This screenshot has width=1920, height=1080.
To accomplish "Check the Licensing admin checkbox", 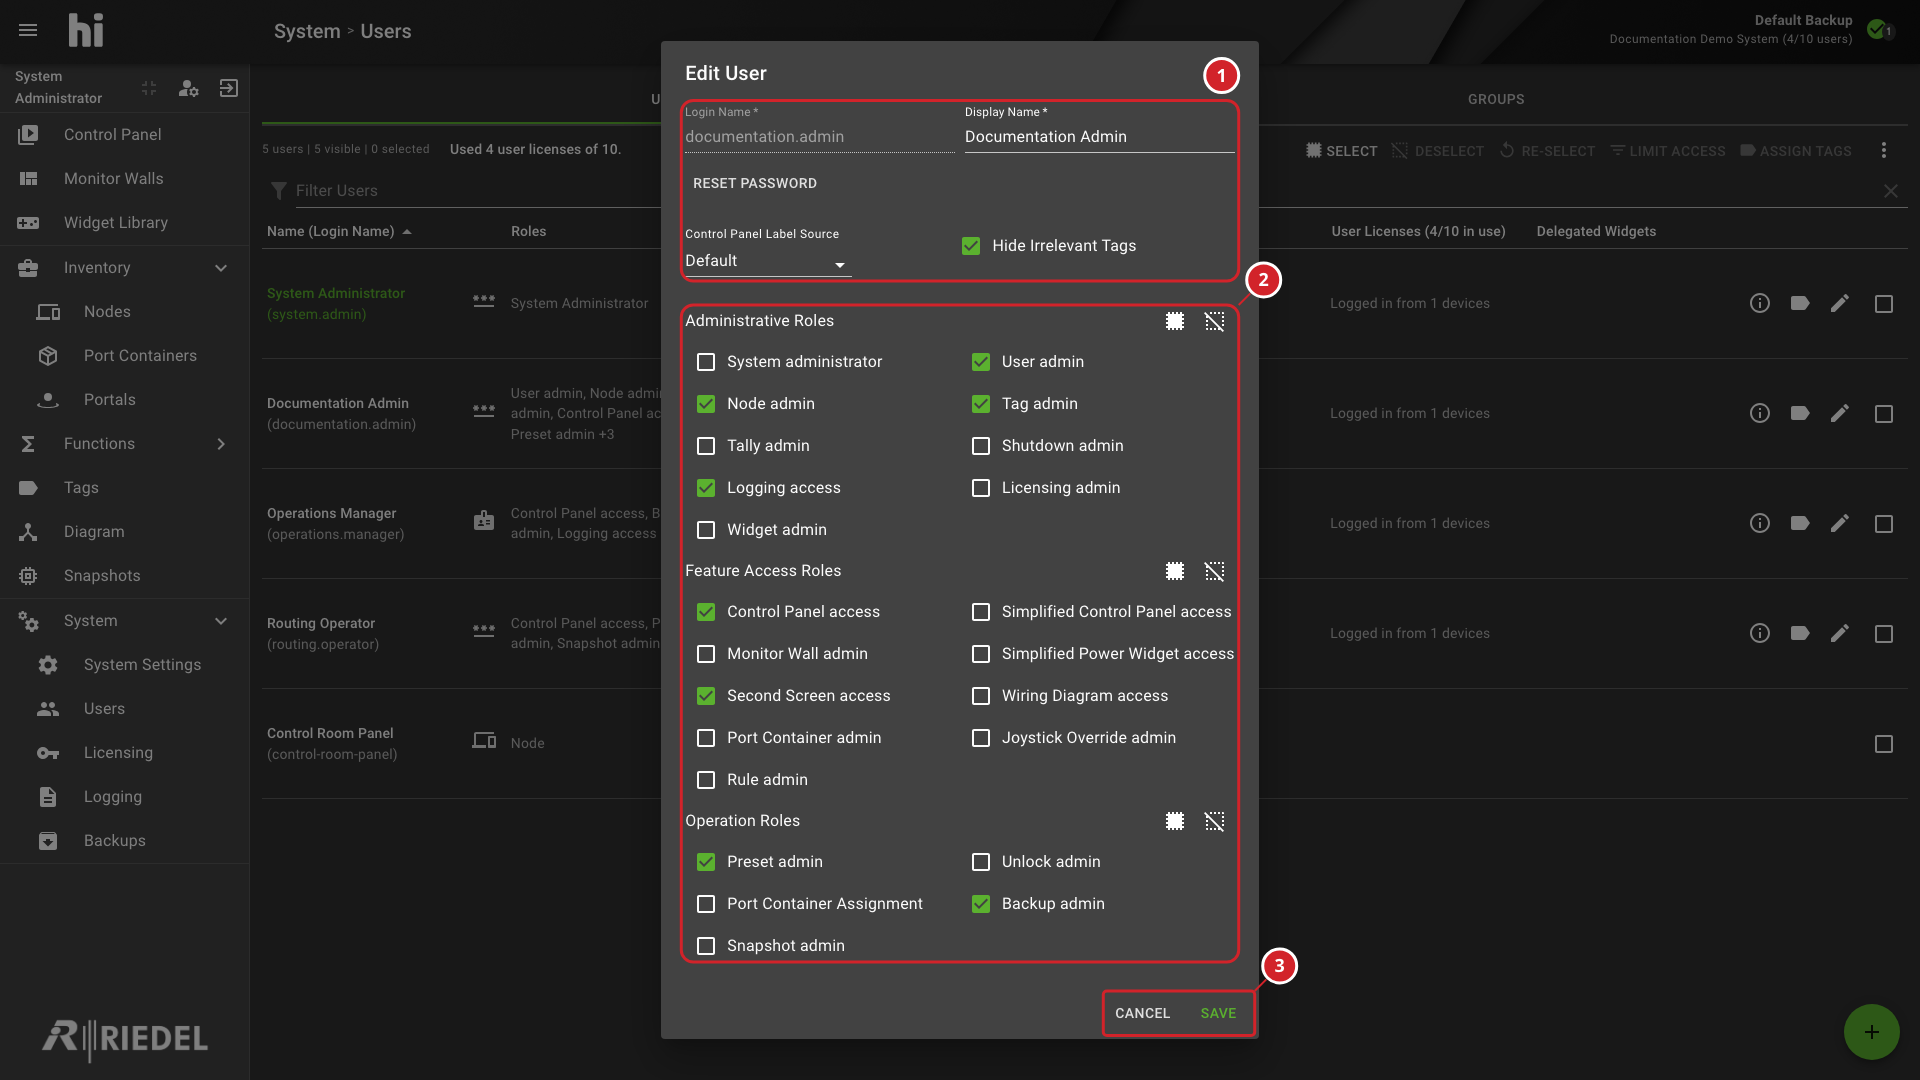I will point(981,488).
